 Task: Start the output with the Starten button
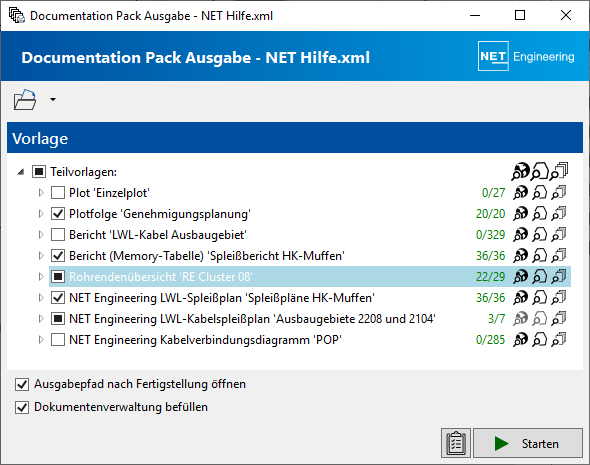(x=528, y=443)
